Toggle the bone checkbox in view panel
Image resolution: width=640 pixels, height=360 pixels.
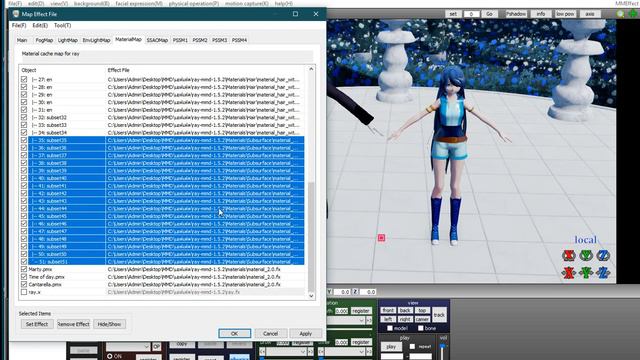[421, 328]
